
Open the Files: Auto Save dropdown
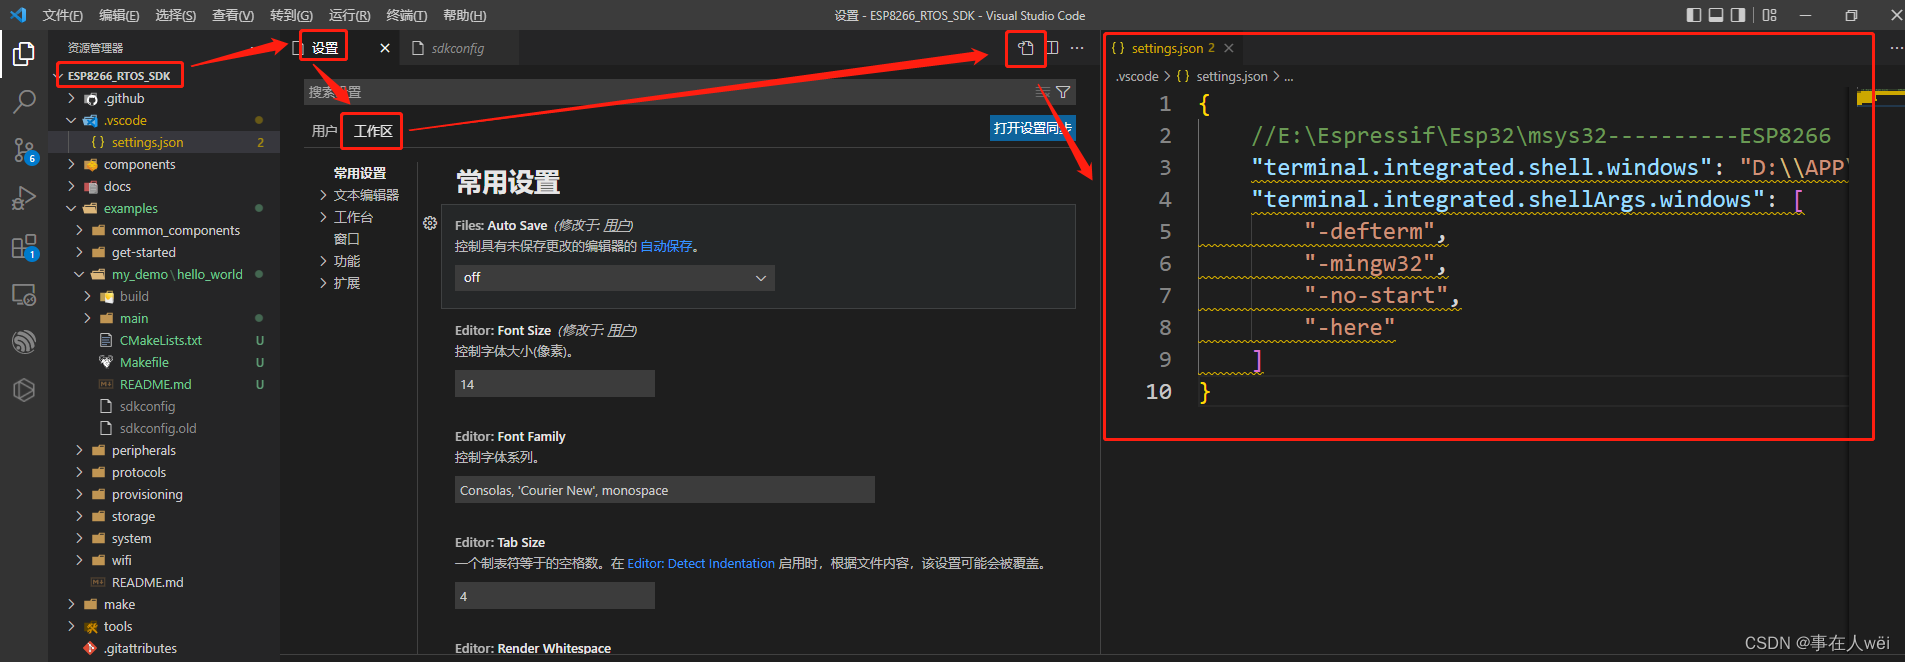pos(615,277)
